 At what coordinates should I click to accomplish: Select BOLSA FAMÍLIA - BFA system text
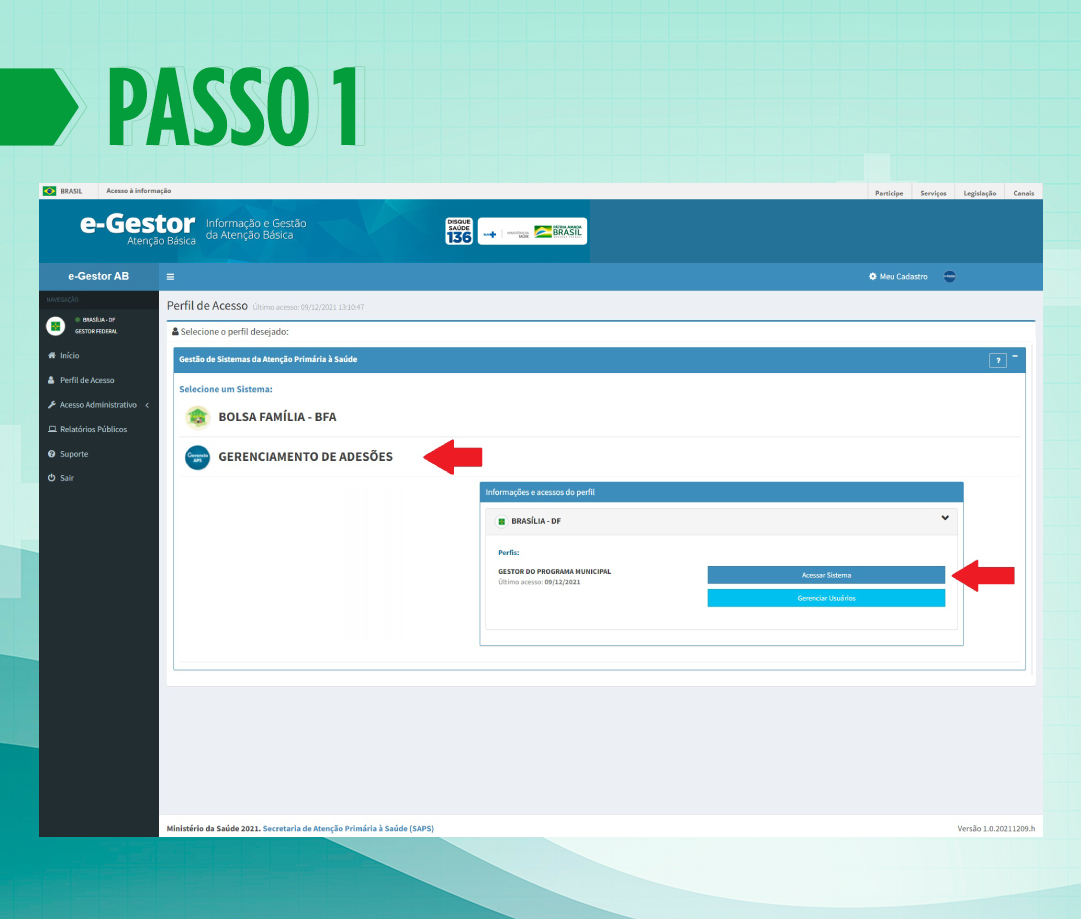point(277,417)
